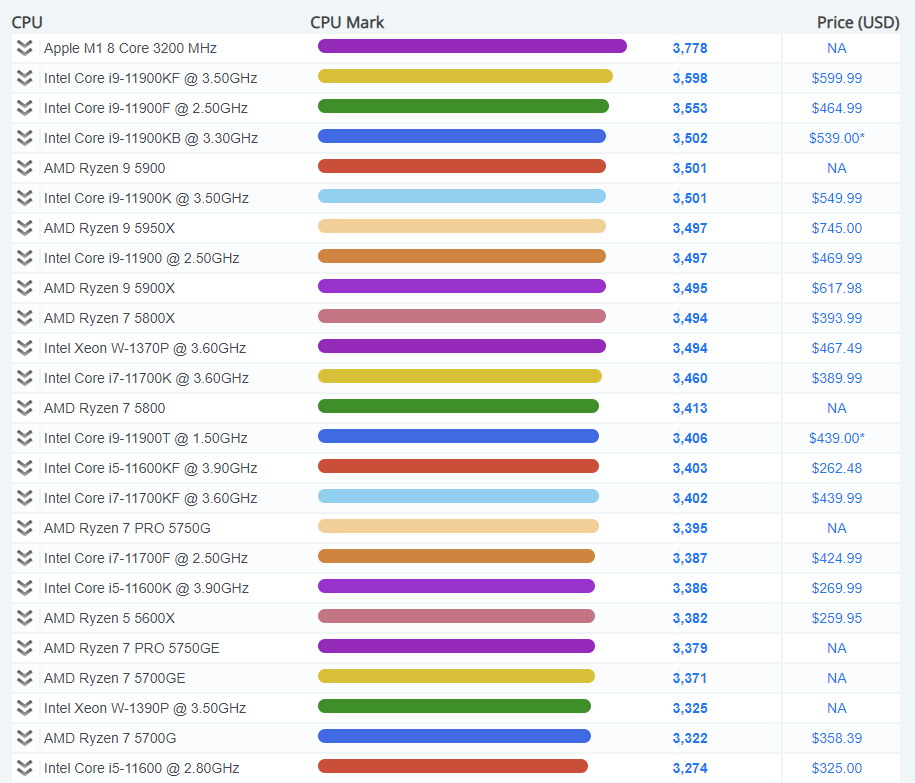Viewport: 915px width, 783px height.
Task: Click the purple bar for Apple M1
Action: click(x=472, y=46)
